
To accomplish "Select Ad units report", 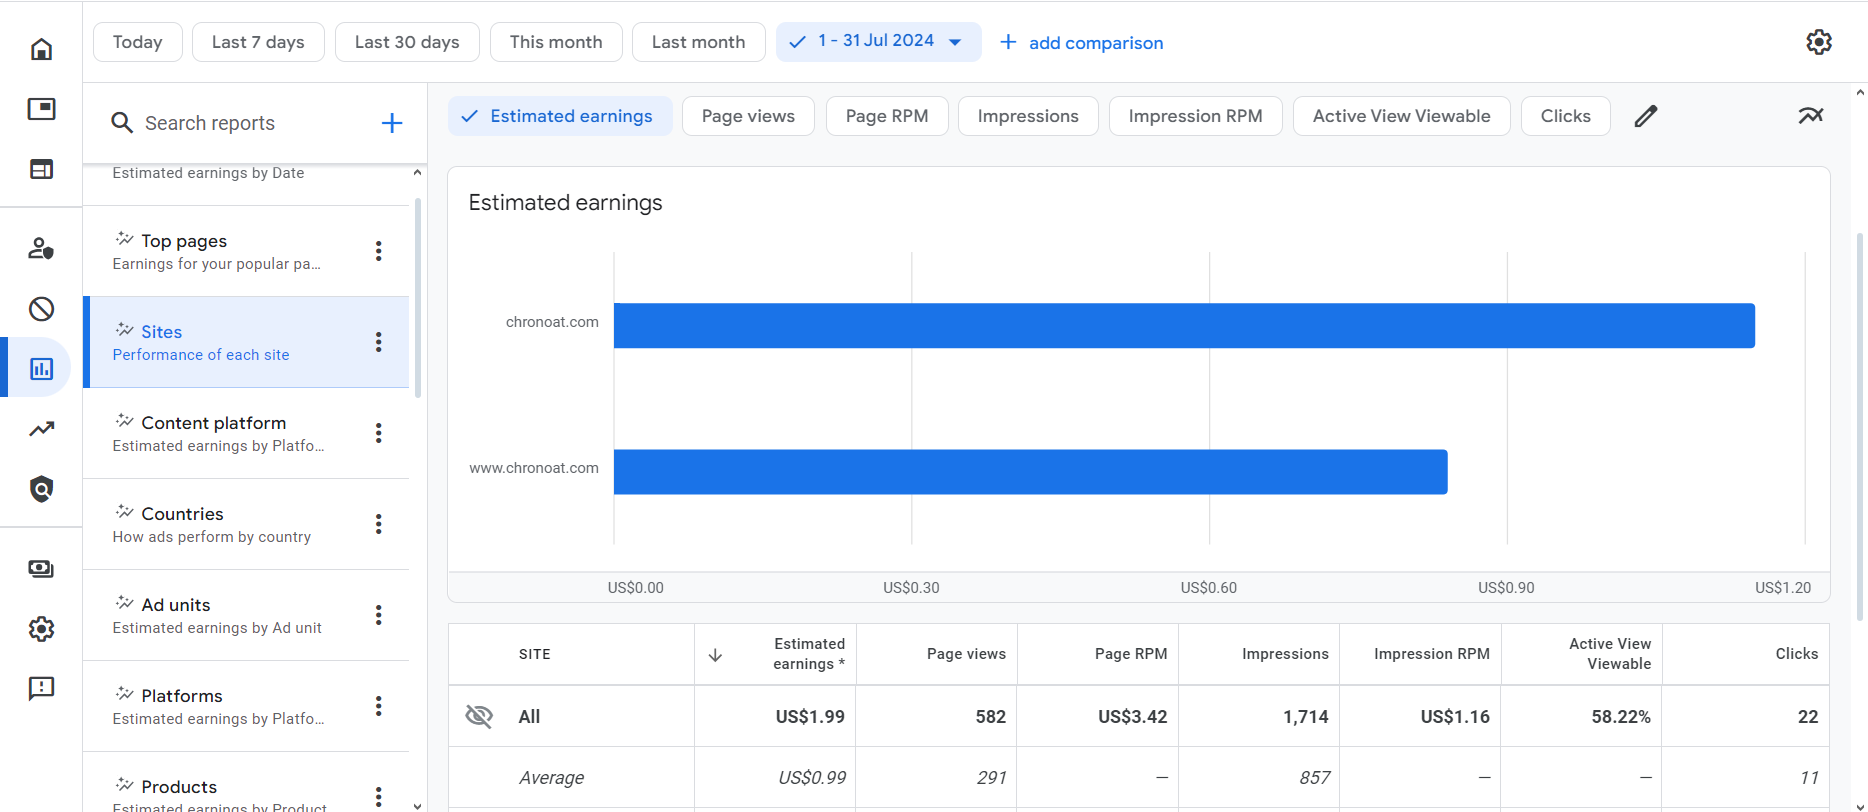I will [246, 615].
